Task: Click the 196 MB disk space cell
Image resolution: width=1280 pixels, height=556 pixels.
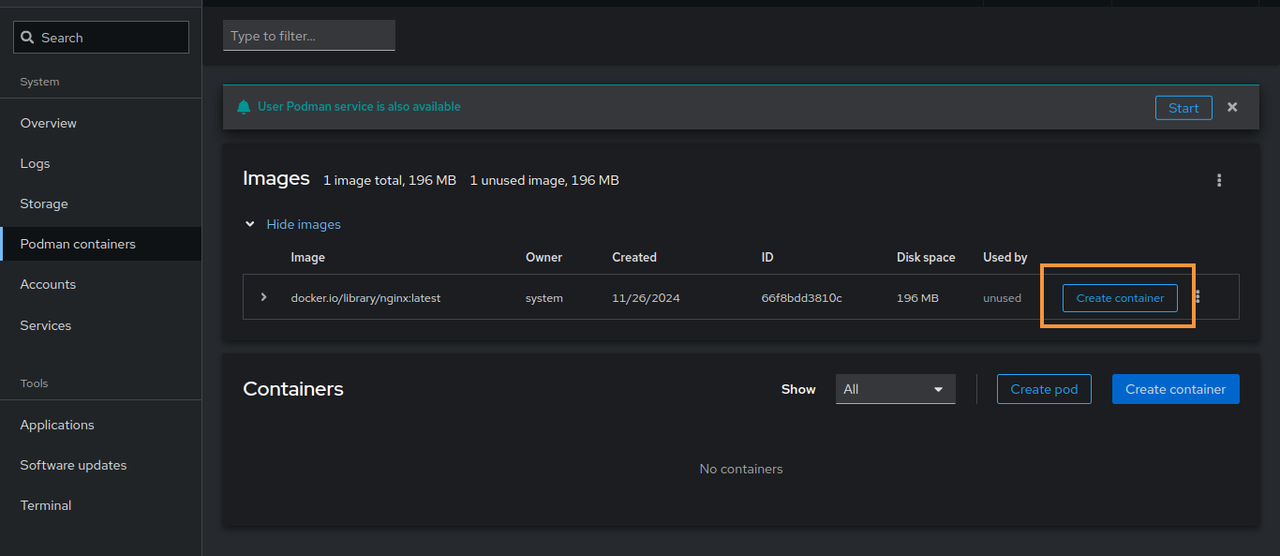Action: point(918,298)
